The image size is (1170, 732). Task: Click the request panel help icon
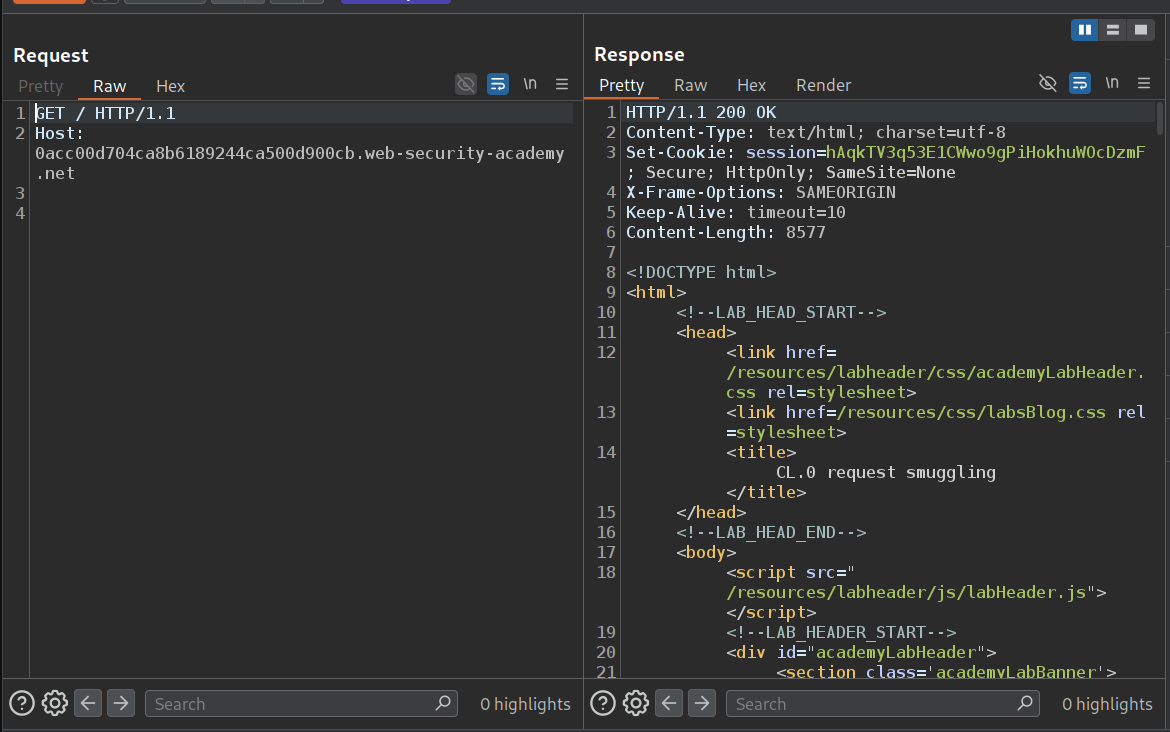pyautogui.click(x=22, y=703)
